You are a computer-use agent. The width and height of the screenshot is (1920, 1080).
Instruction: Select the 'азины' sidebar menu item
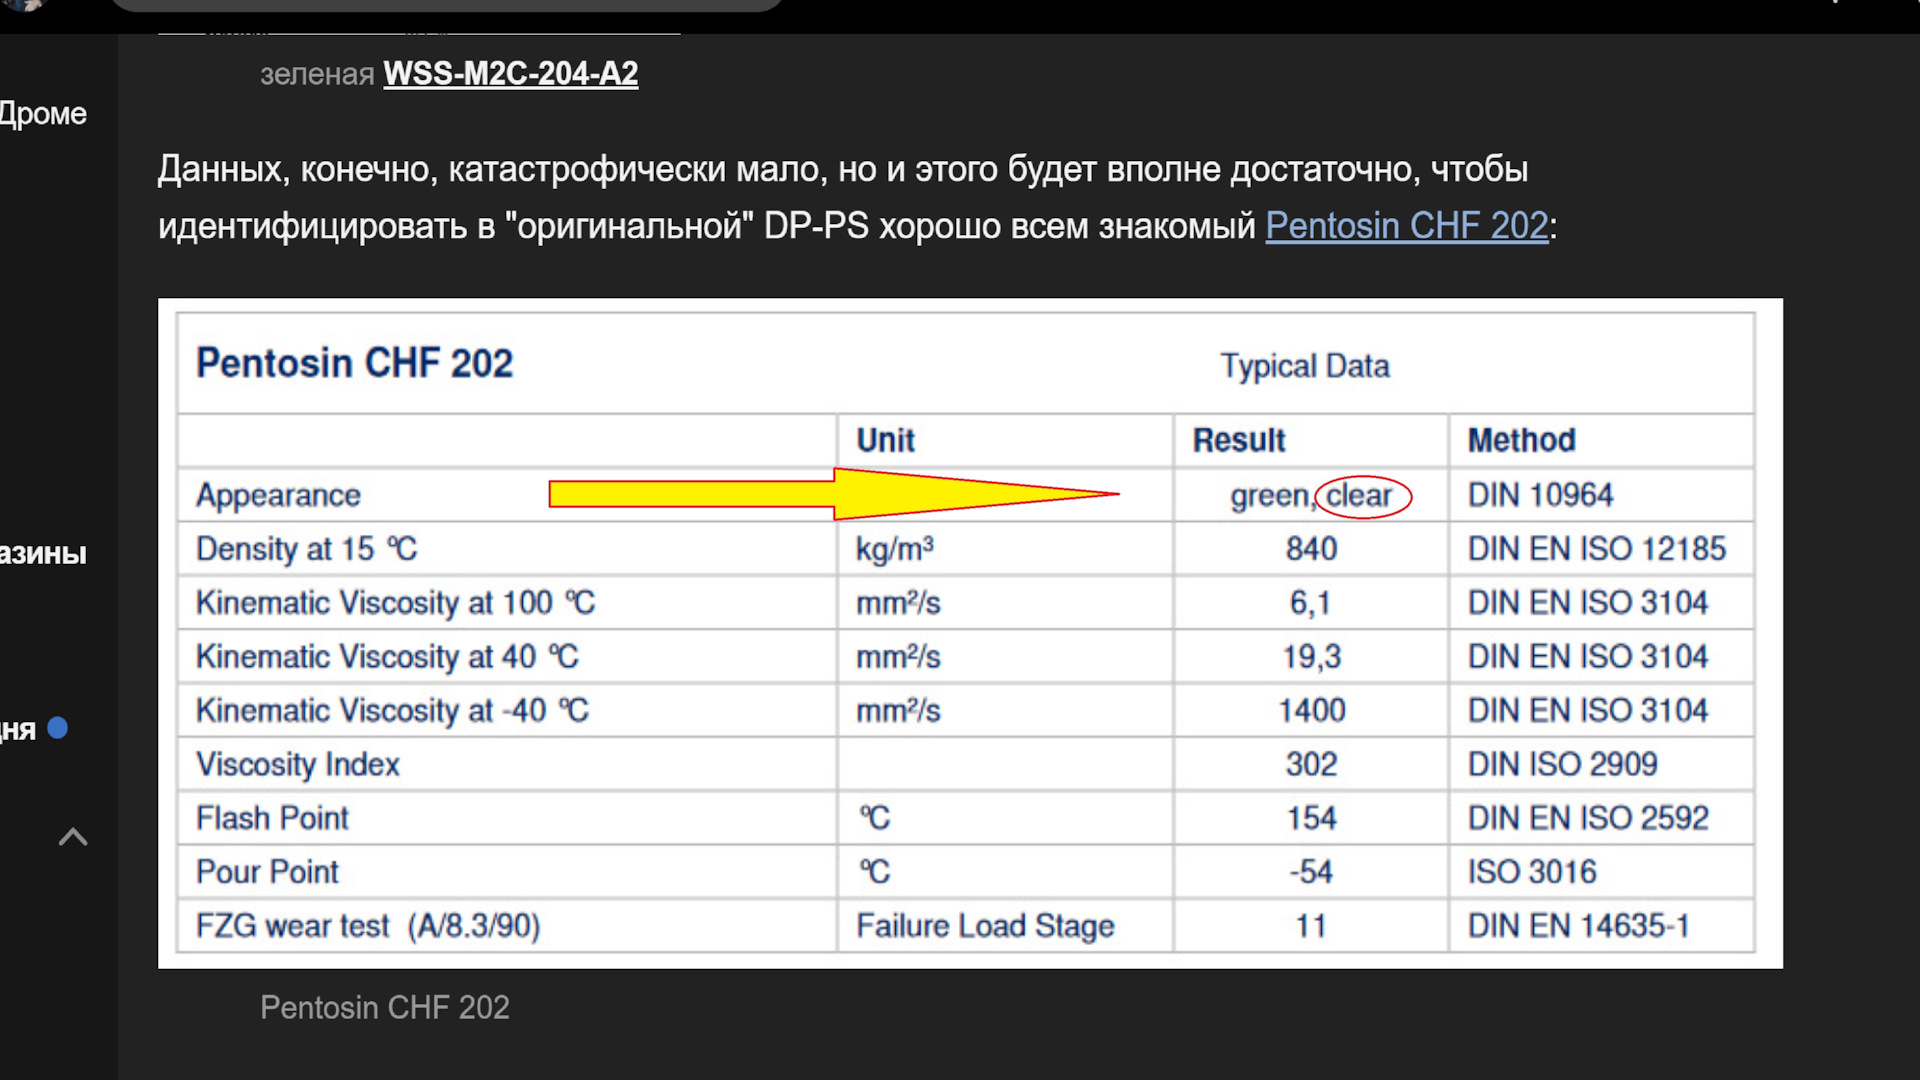[x=43, y=553]
